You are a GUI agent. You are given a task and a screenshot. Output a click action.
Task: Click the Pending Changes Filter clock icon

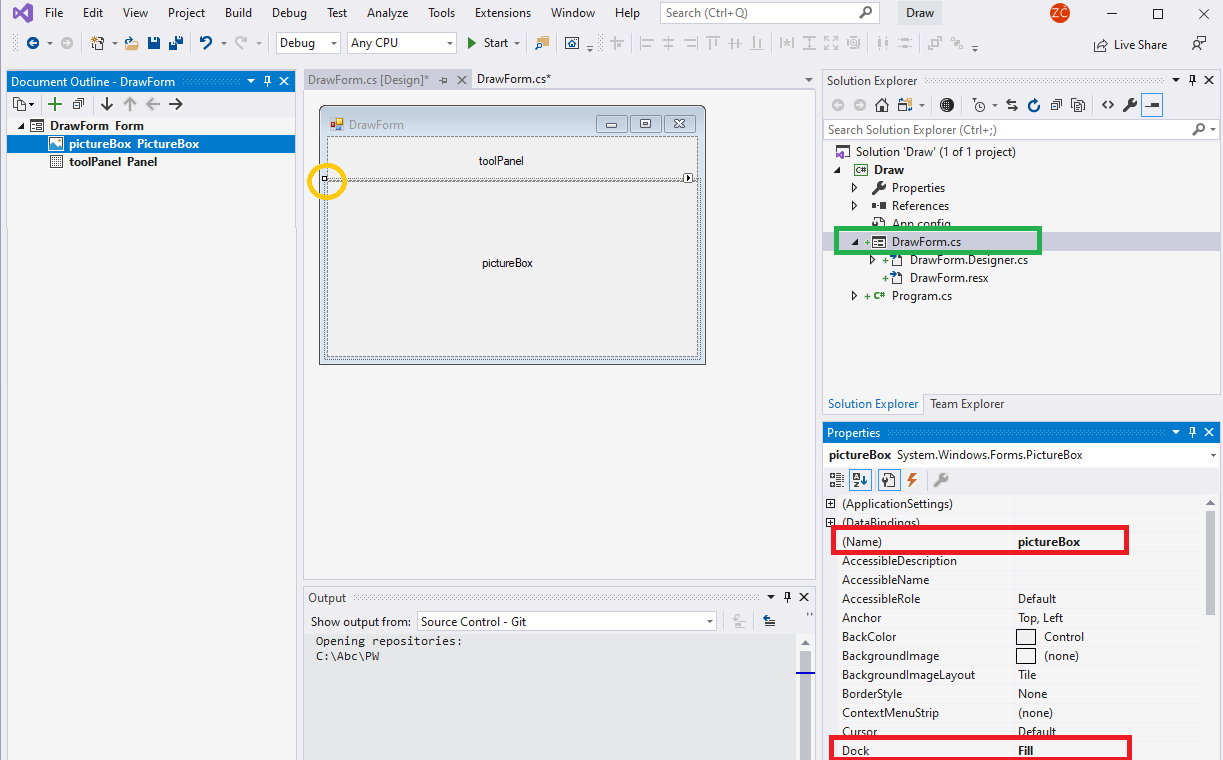tap(981, 105)
